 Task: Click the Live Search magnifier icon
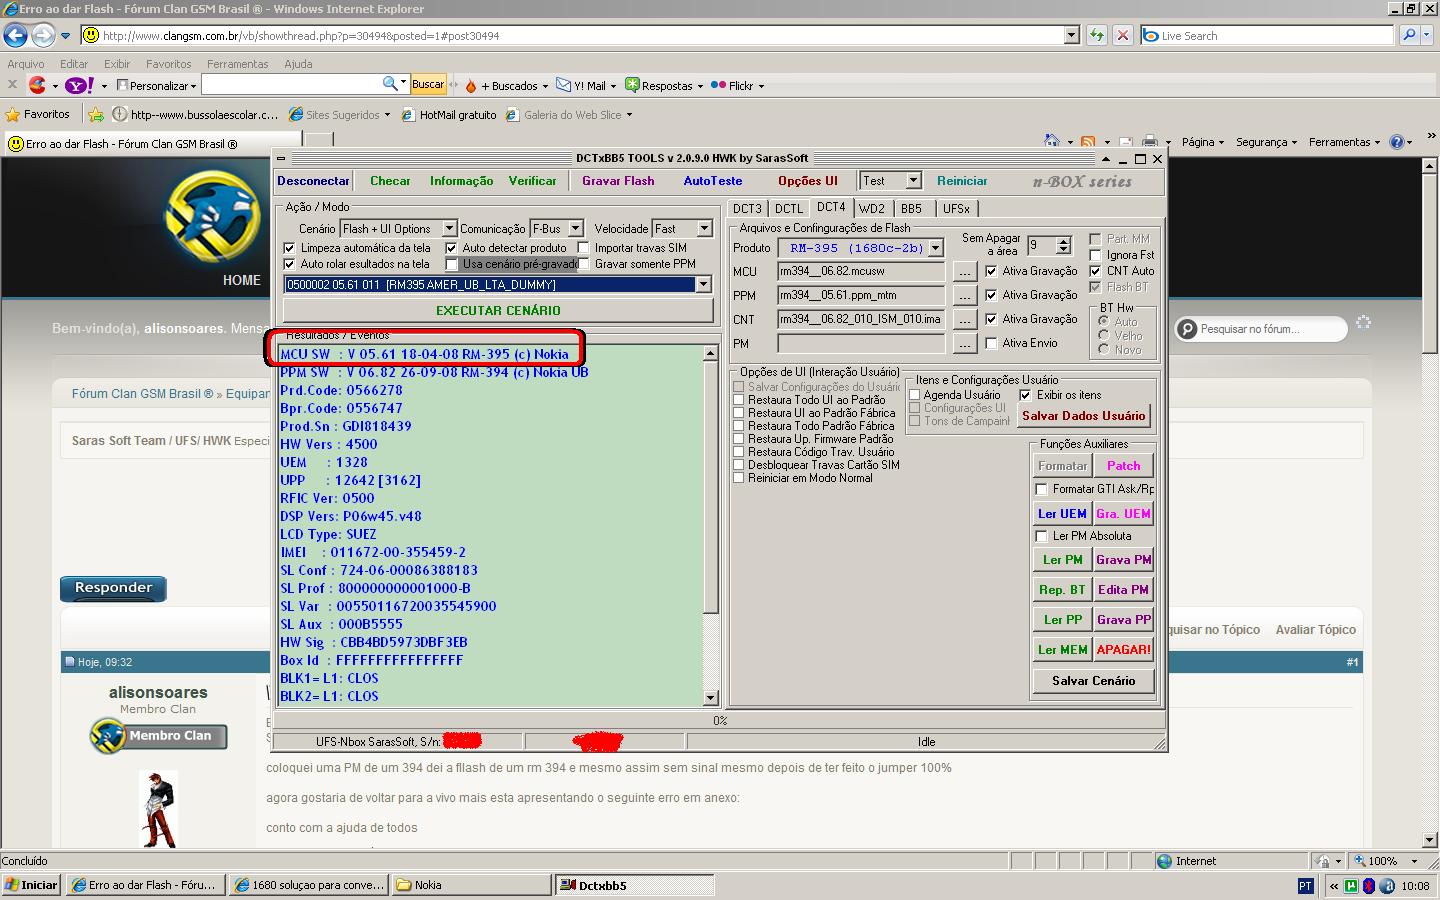click(x=1410, y=35)
